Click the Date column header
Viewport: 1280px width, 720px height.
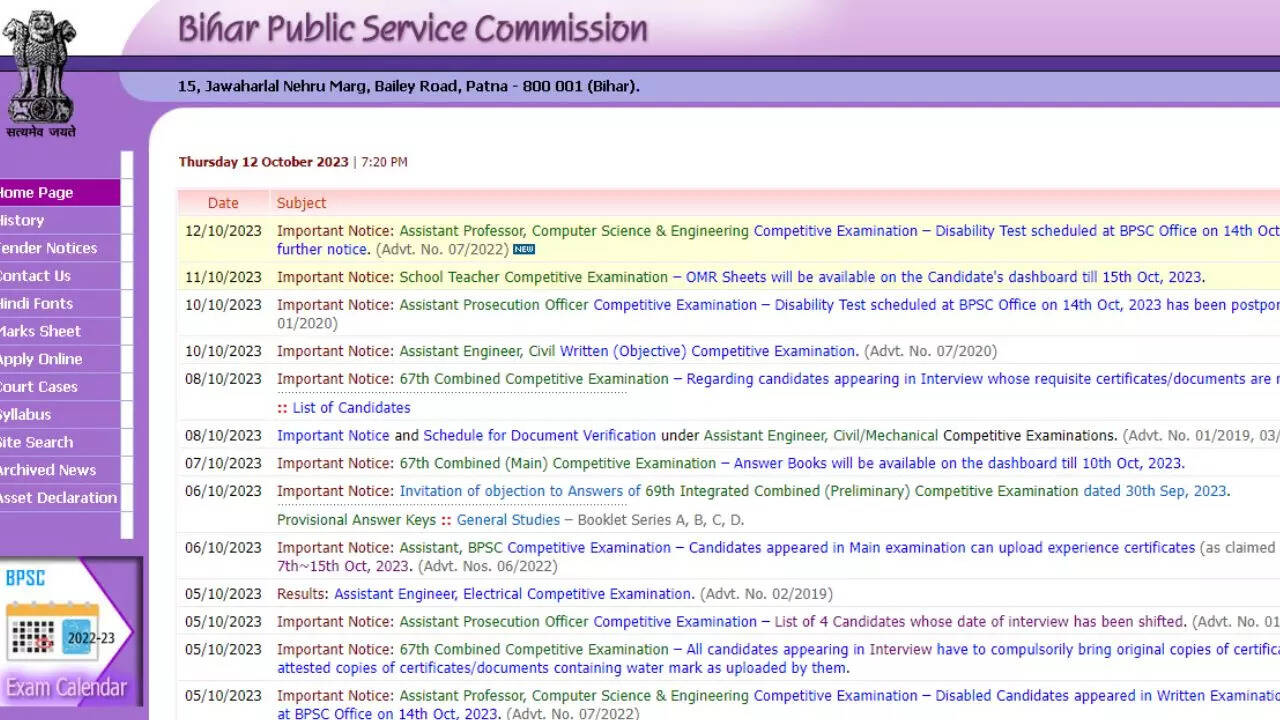coord(223,203)
